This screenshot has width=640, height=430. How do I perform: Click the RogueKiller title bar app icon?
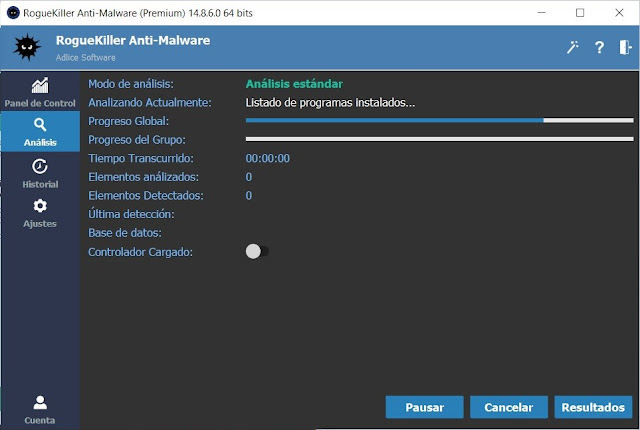tap(13, 13)
